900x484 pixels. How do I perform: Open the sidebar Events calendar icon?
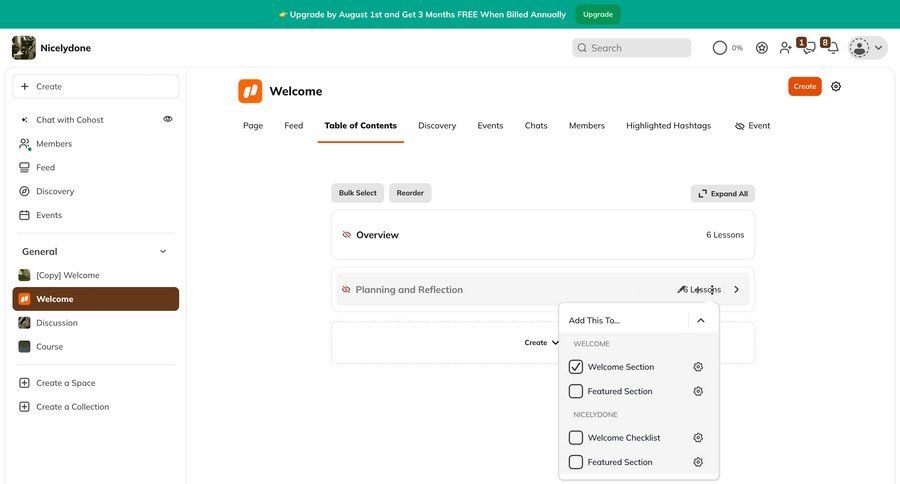[24, 215]
